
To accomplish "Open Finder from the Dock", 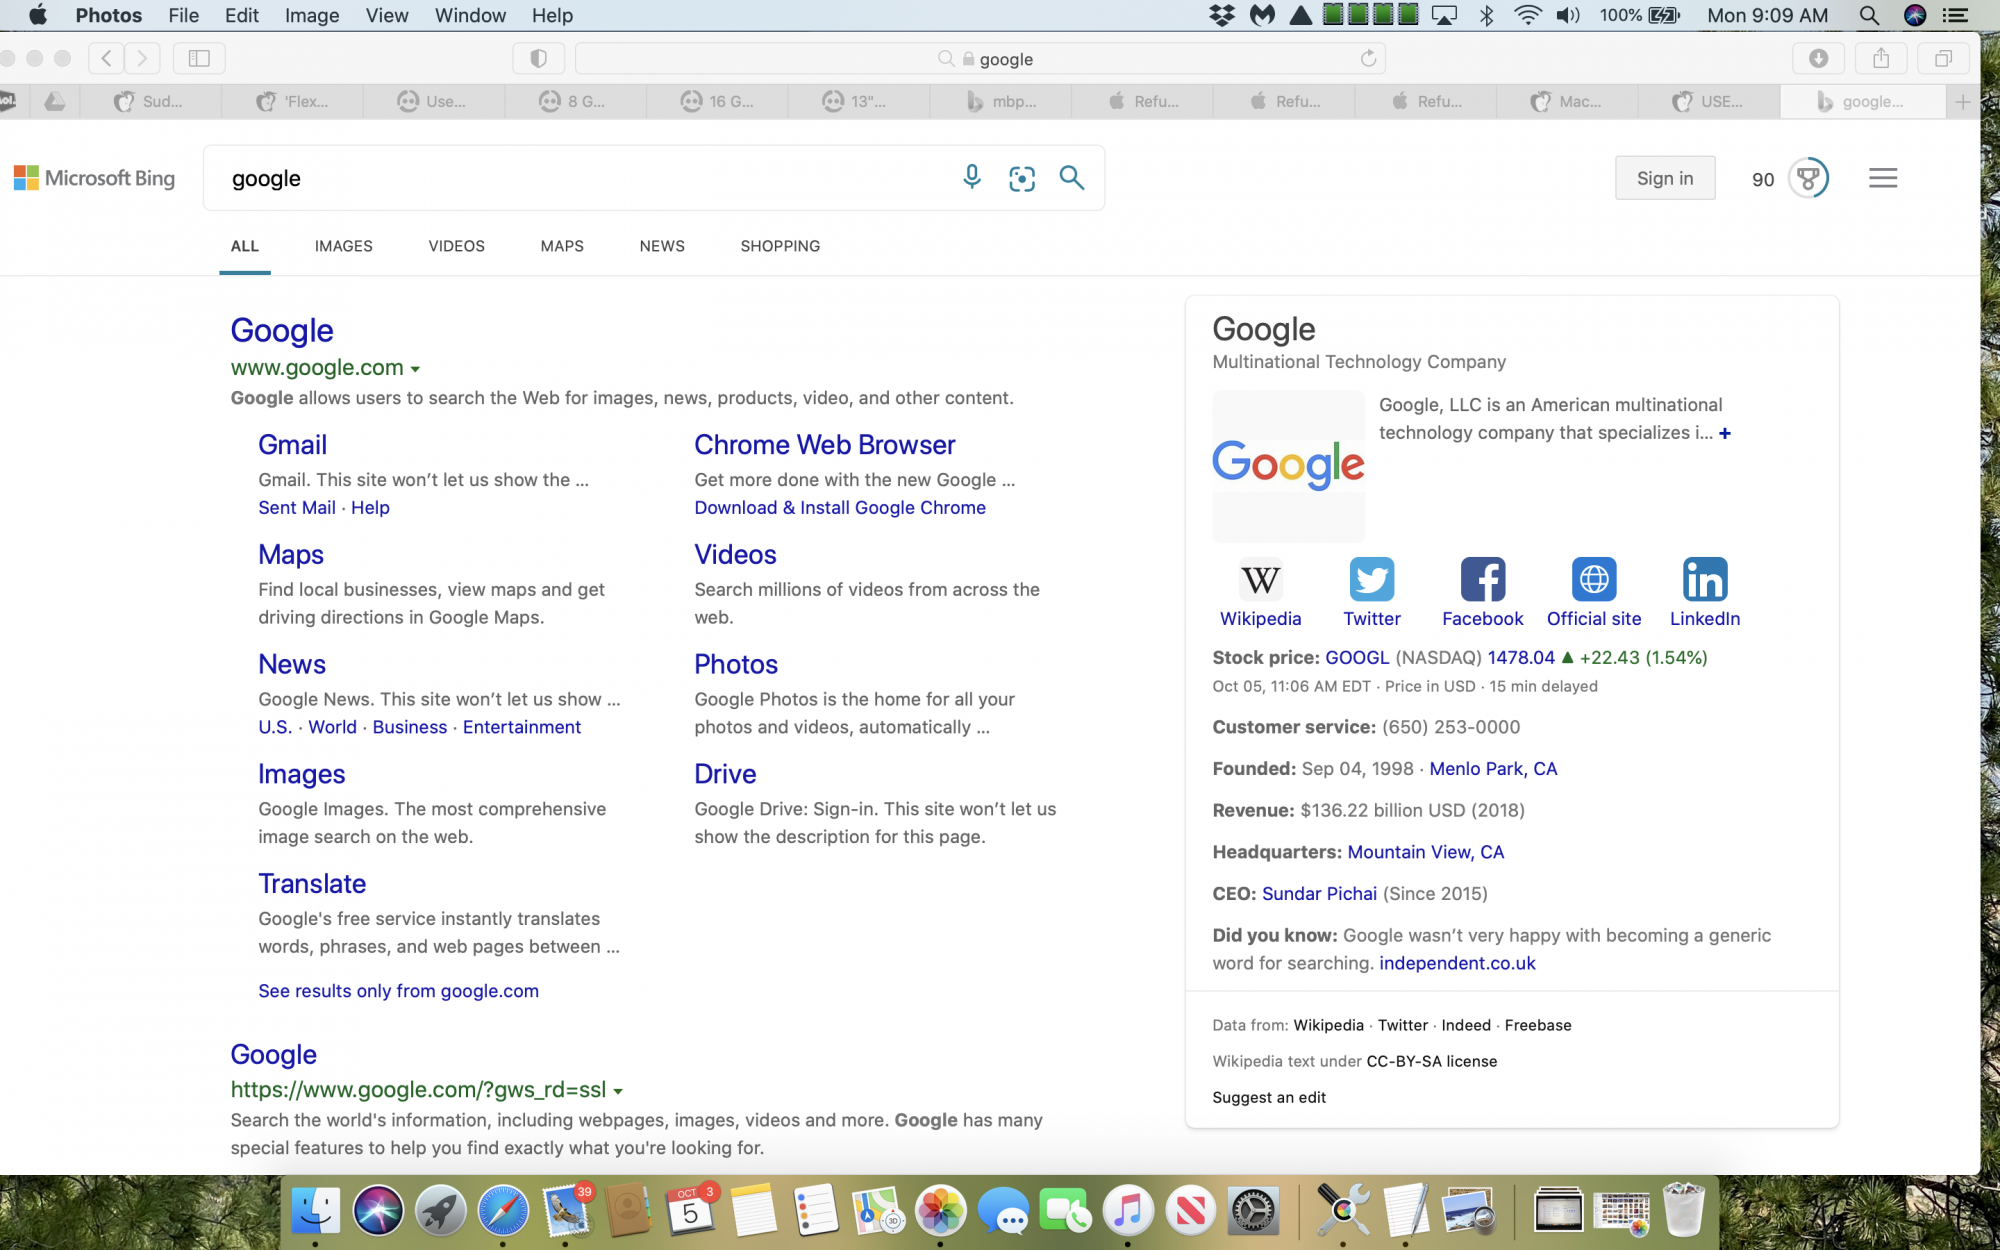I will 315,1210.
